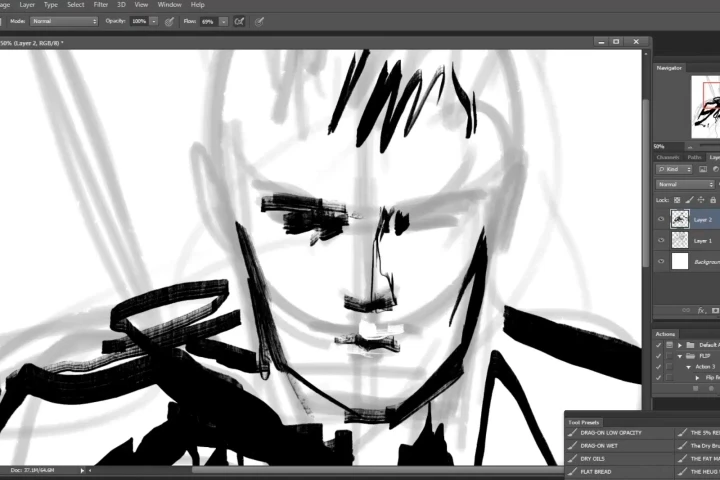Open the brush Mode dropdown set to Normal
Screen dimensions: 720x480
64,21
